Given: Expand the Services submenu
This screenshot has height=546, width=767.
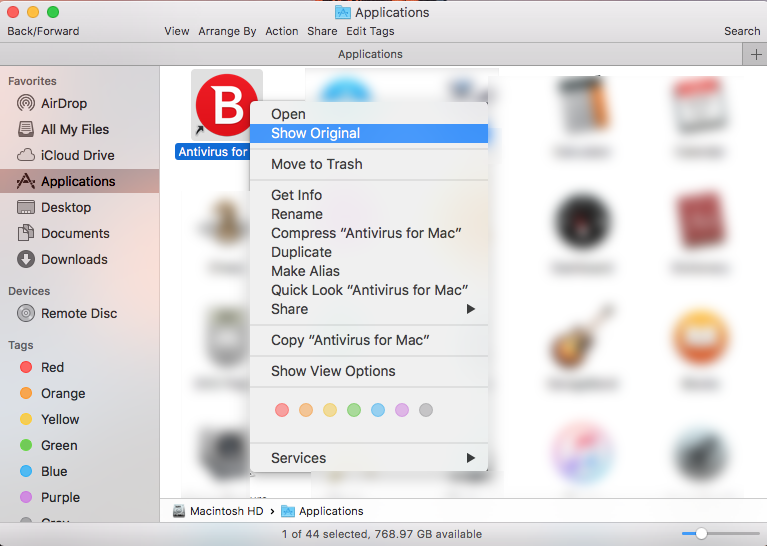Looking at the screenshot, I should tap(369, 458).
